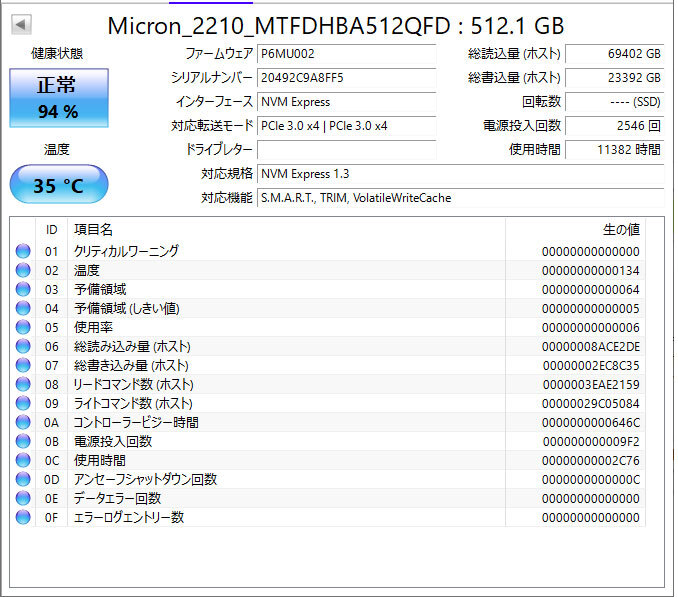
Task: Select the 使用率 attribute name
Action: (93, 327)
